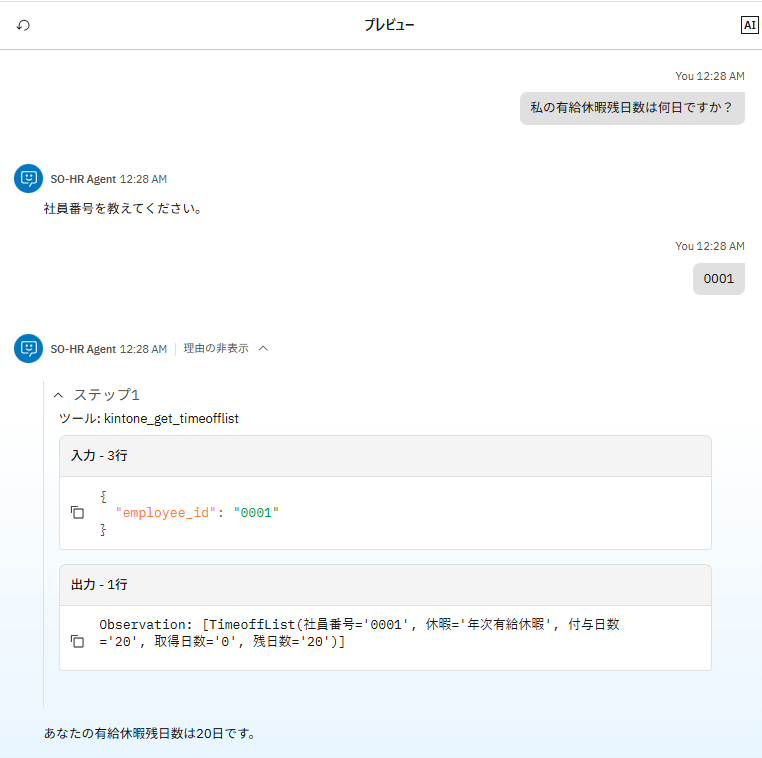762x758 pixels.
Task: Copy the 入力 JSON block
Action: pos(77,512)
